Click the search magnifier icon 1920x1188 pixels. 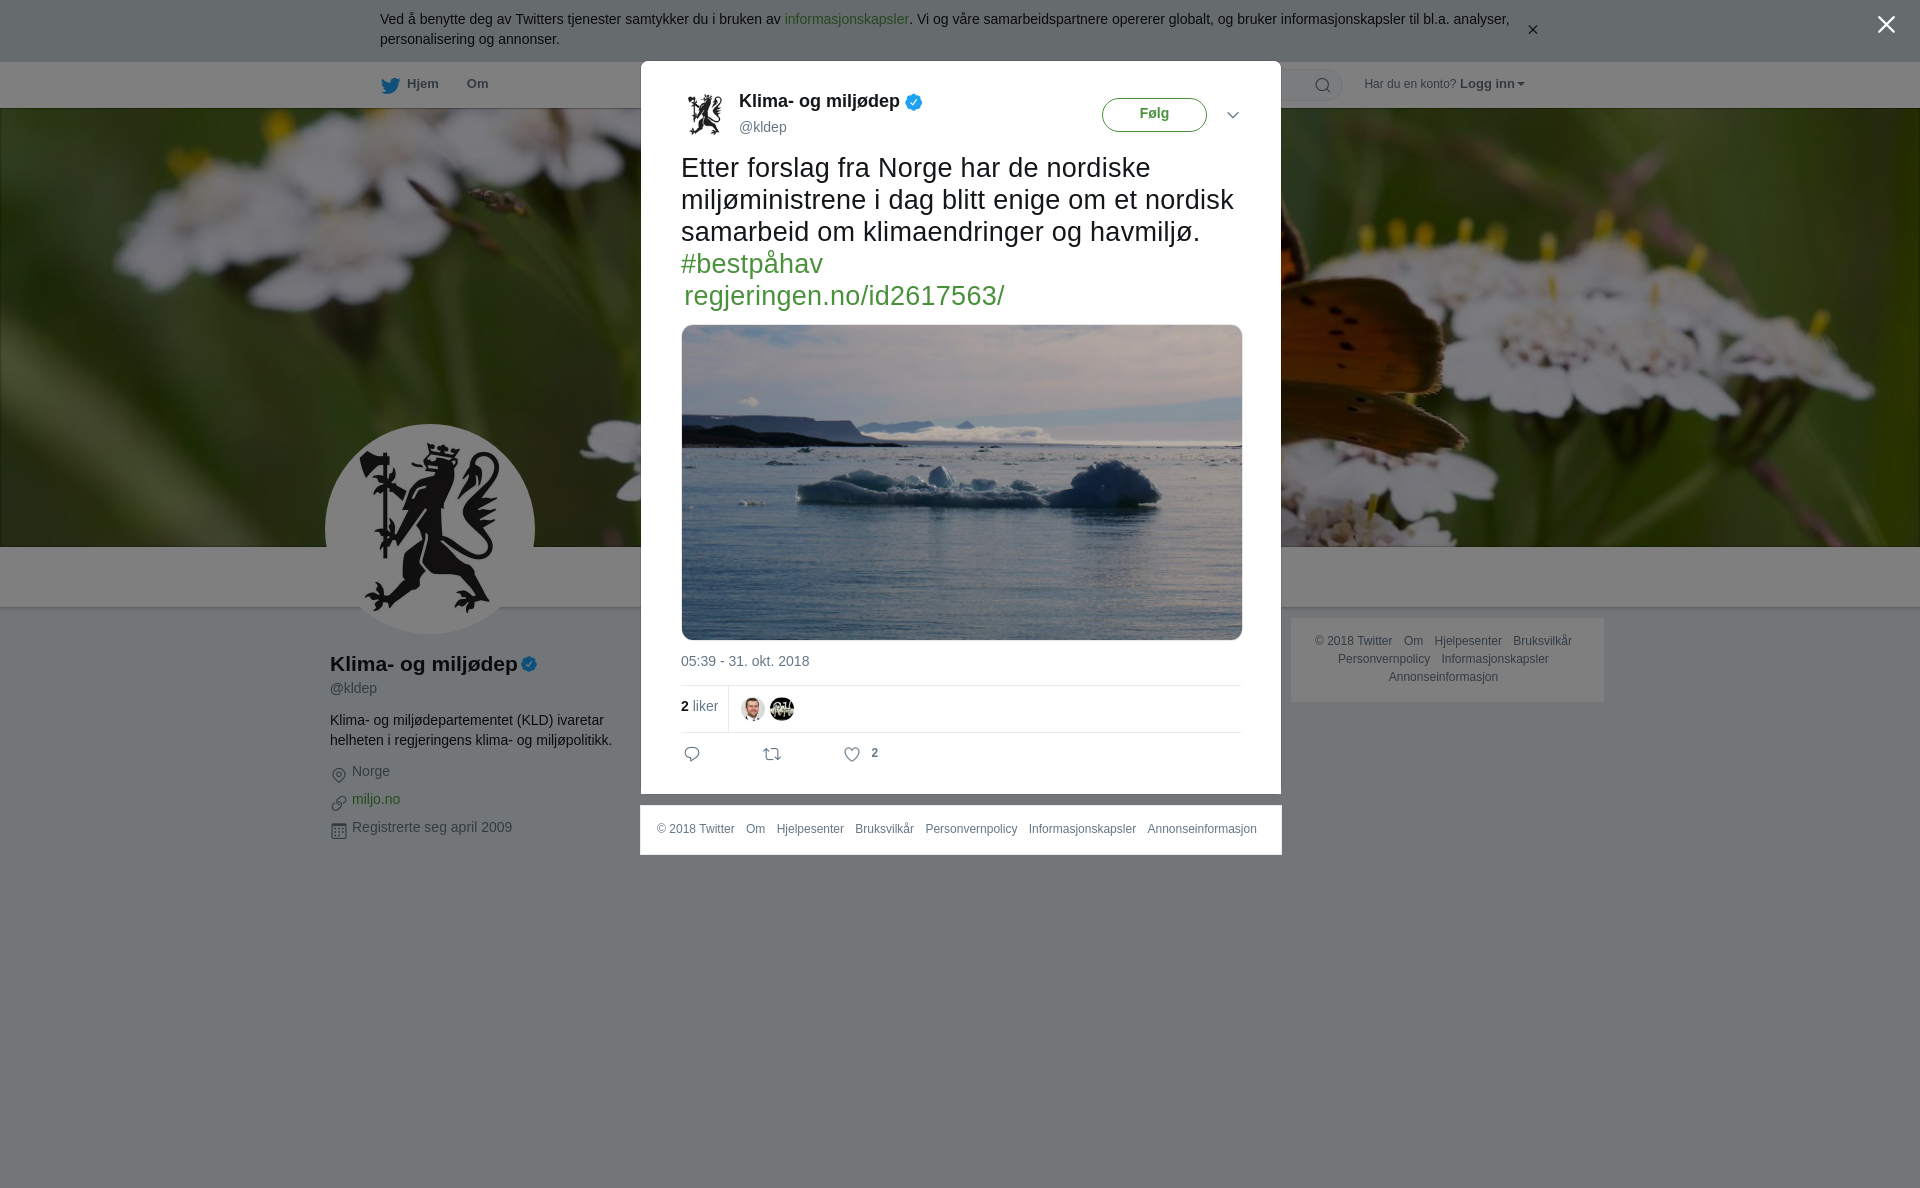tap(1323, 85)
